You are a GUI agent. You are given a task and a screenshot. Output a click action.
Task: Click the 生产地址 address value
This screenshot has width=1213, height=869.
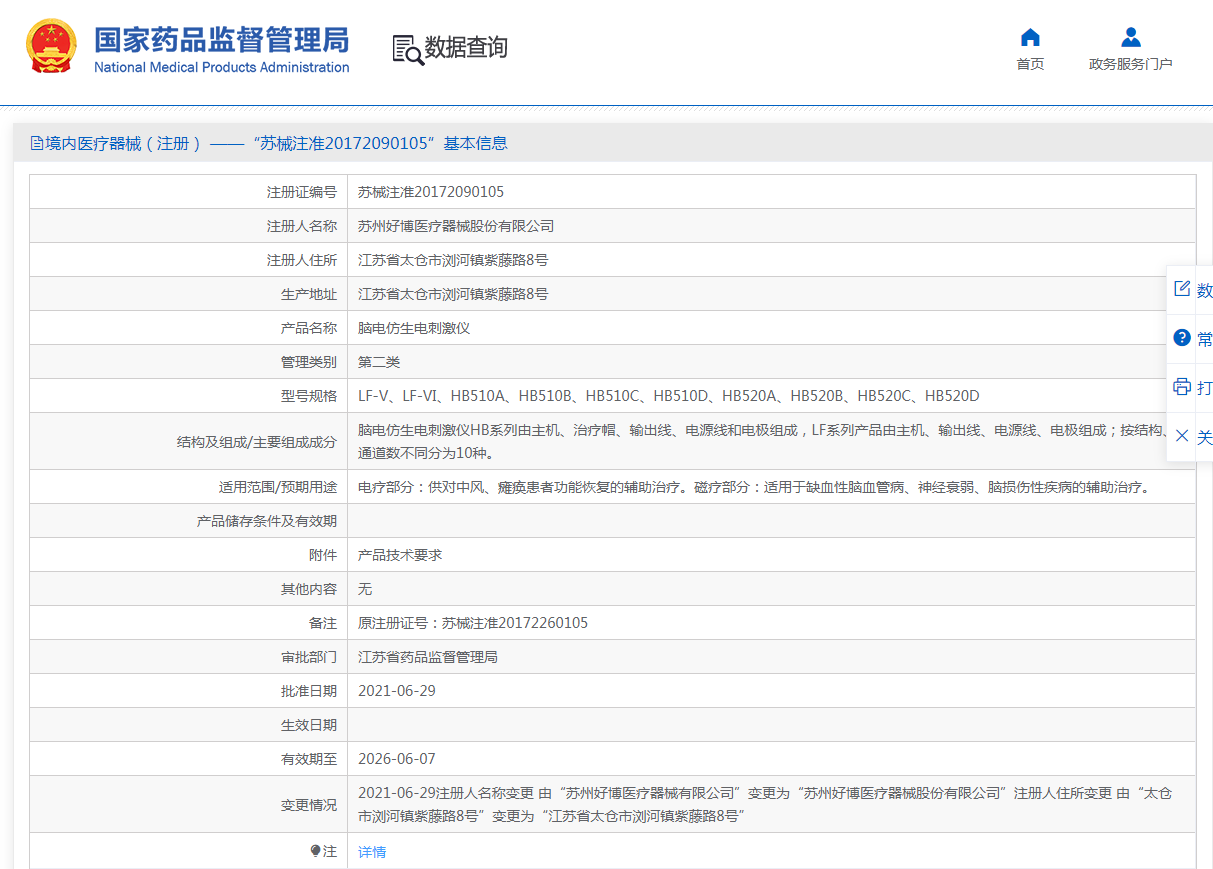[453, 294]
